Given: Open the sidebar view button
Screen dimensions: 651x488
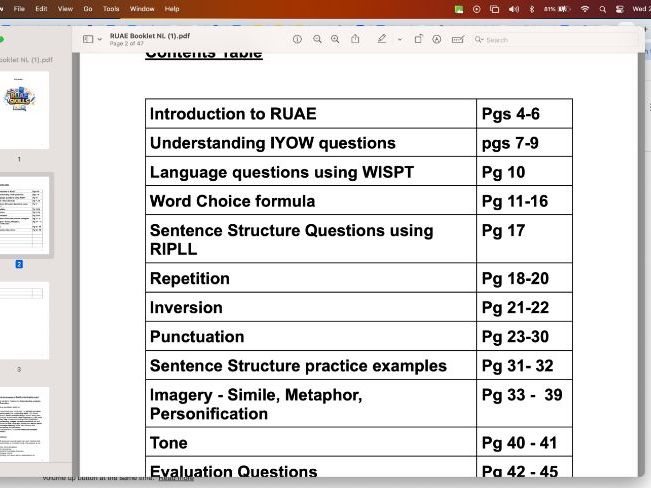Looking at the screenshot, I should click(88, 39).
